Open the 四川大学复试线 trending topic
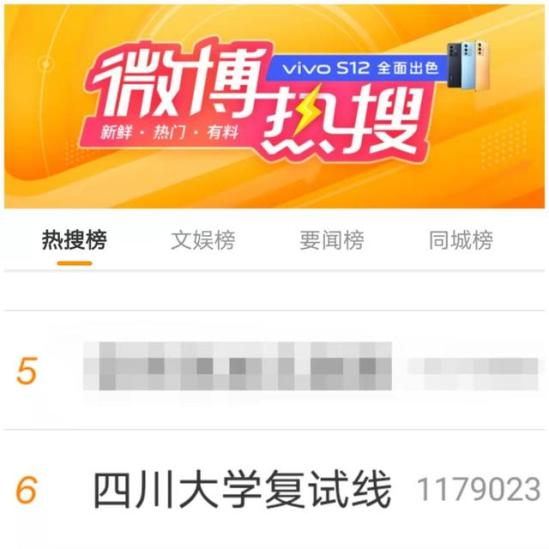549x549 pixels. pyautogui.click(x=242, y=489)
